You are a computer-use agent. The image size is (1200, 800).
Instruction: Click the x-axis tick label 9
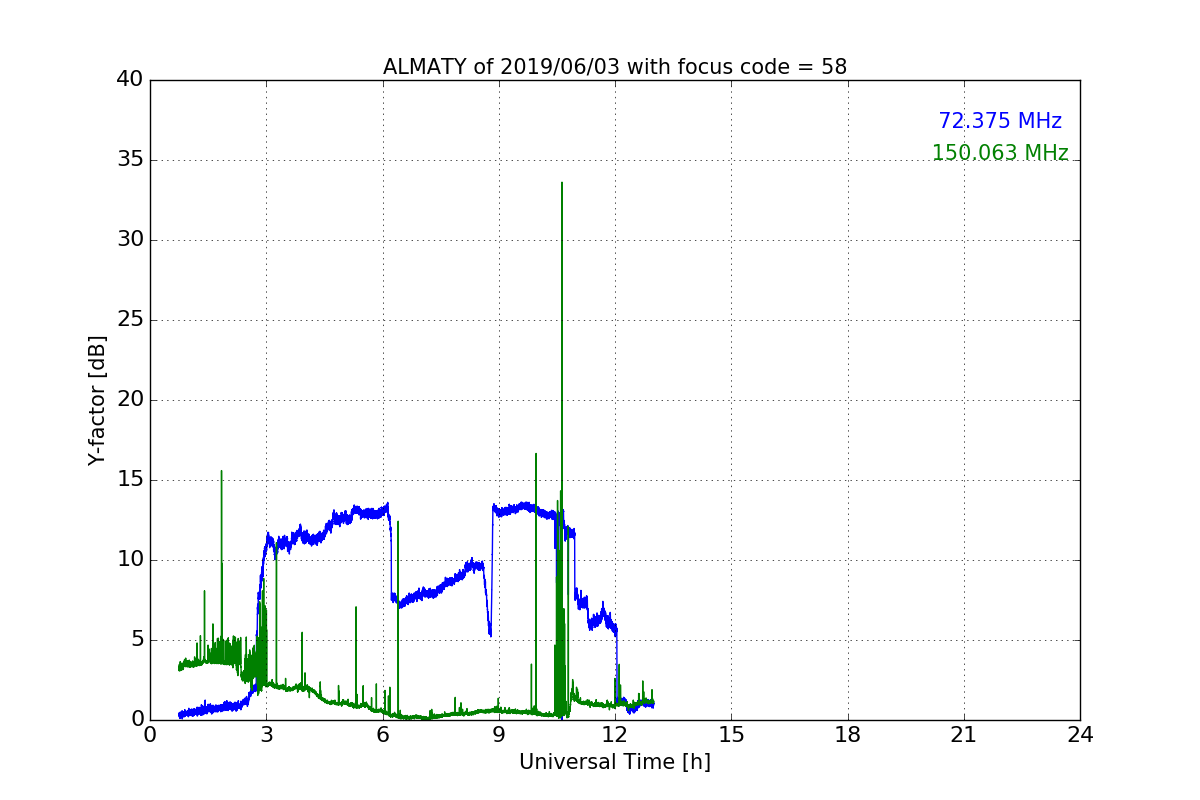pyautogui.click(x=499, y=735)
